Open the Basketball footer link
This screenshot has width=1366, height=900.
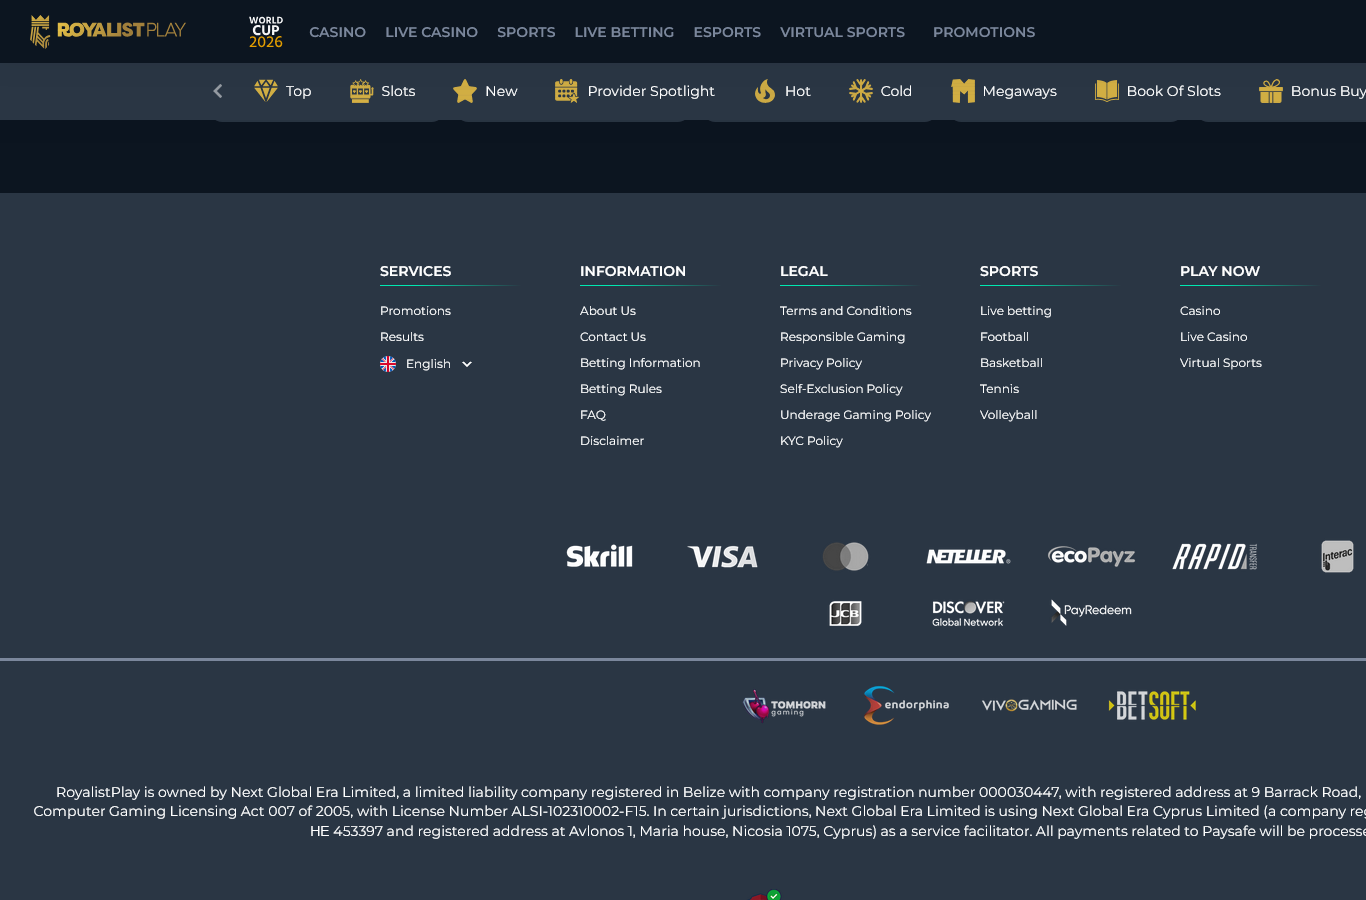coord(1011,363)
